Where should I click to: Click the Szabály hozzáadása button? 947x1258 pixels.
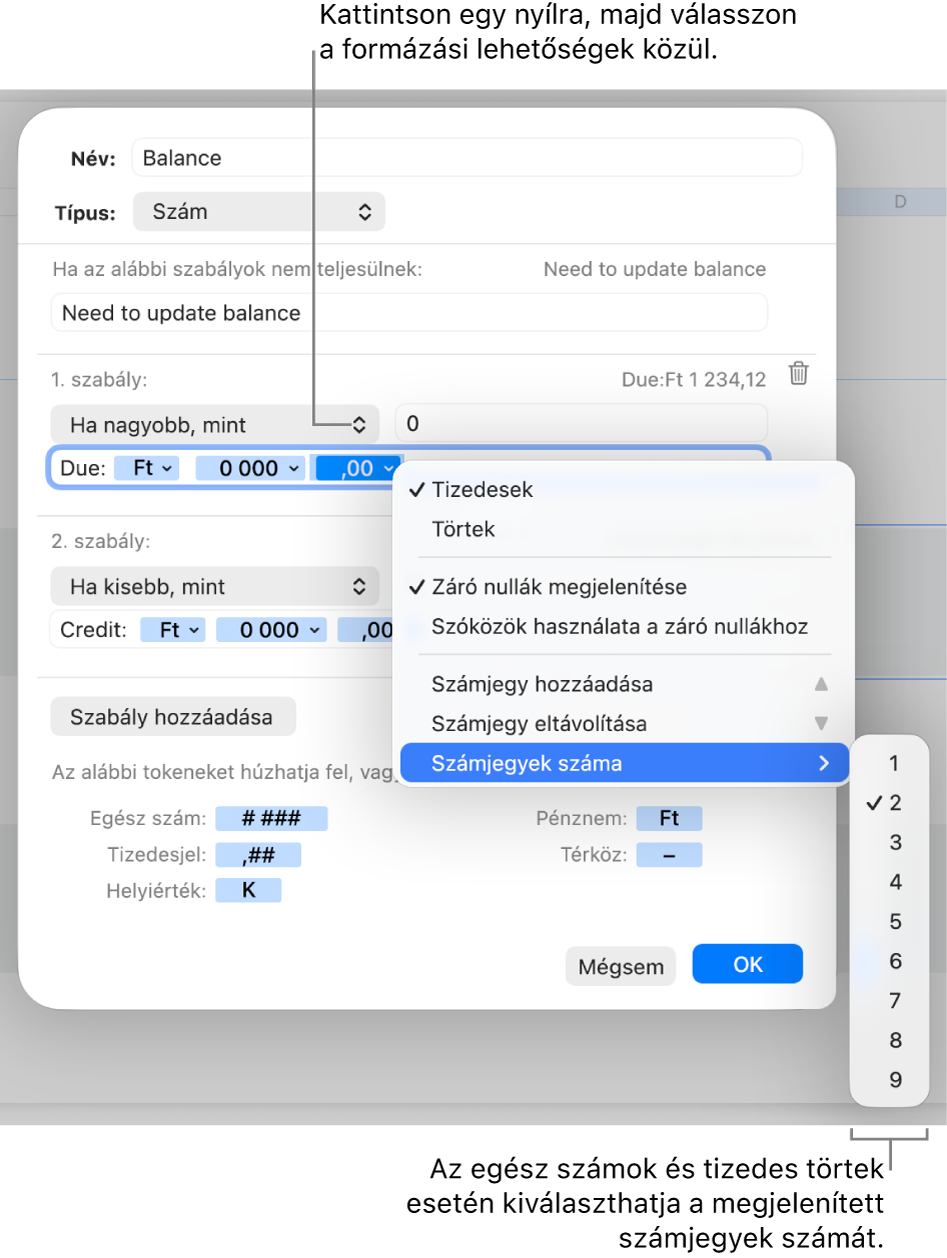point(174,717)
